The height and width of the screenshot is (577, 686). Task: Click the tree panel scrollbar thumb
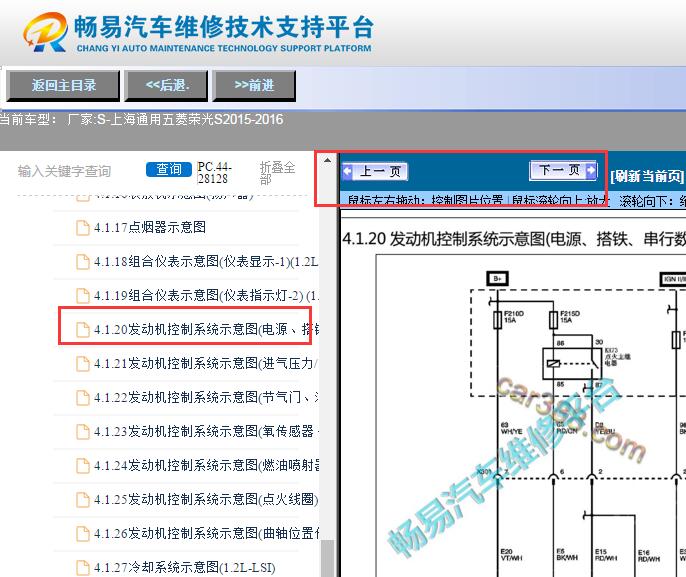point(327,558)
